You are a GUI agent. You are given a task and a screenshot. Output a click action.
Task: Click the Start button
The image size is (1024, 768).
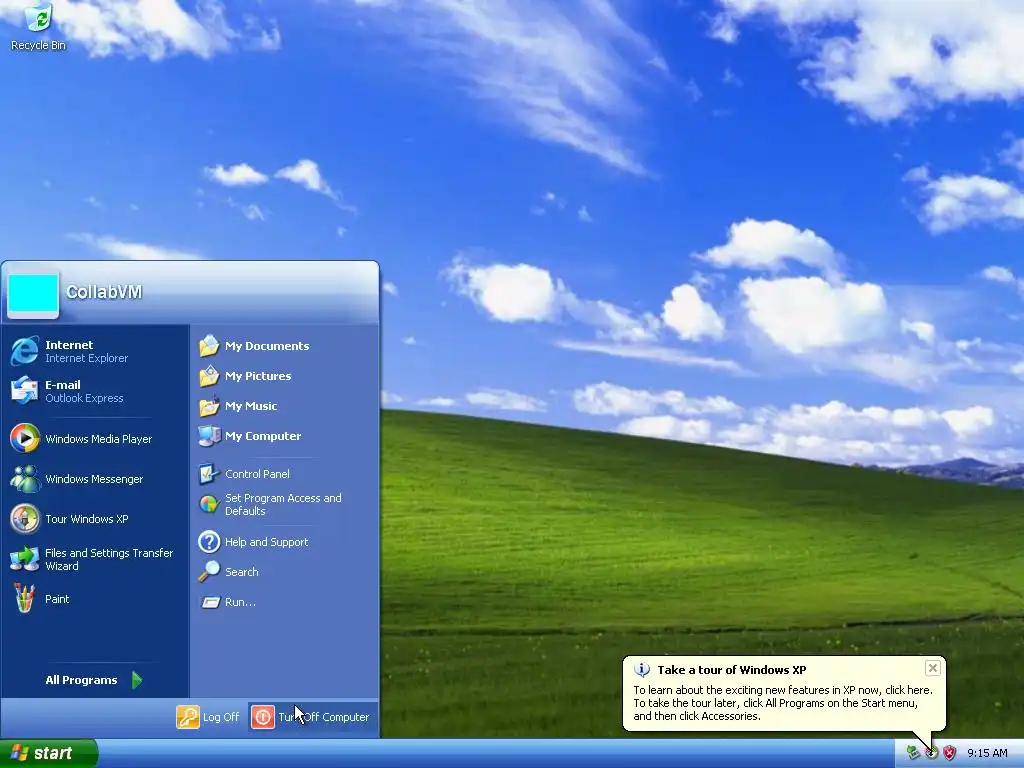coord(48,753)
